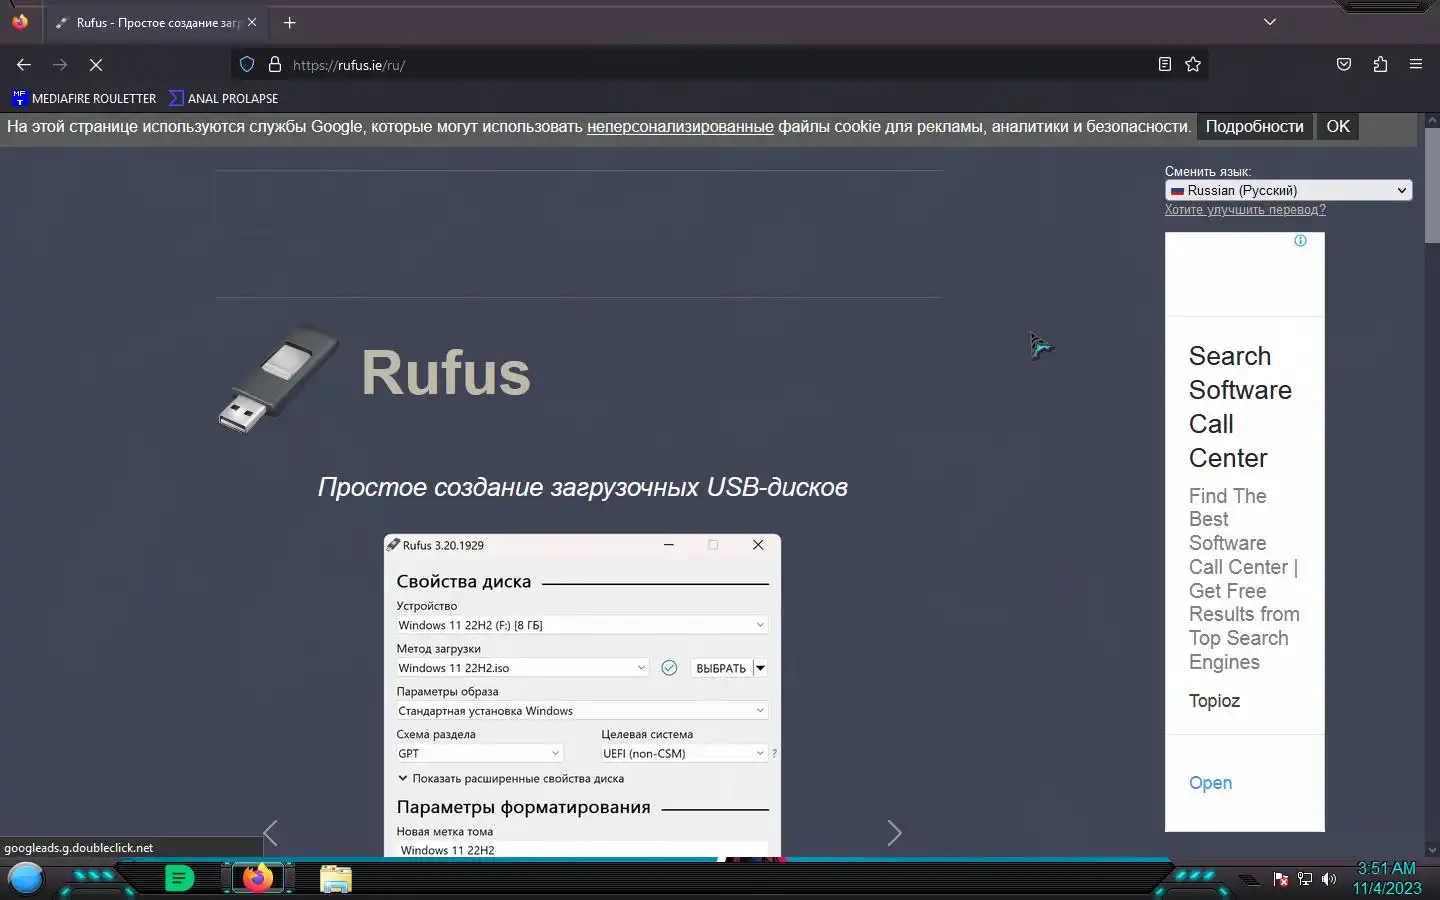
Task: Click the Rufus 3.20.1929 screenshot image
Action: coord(582,696)
